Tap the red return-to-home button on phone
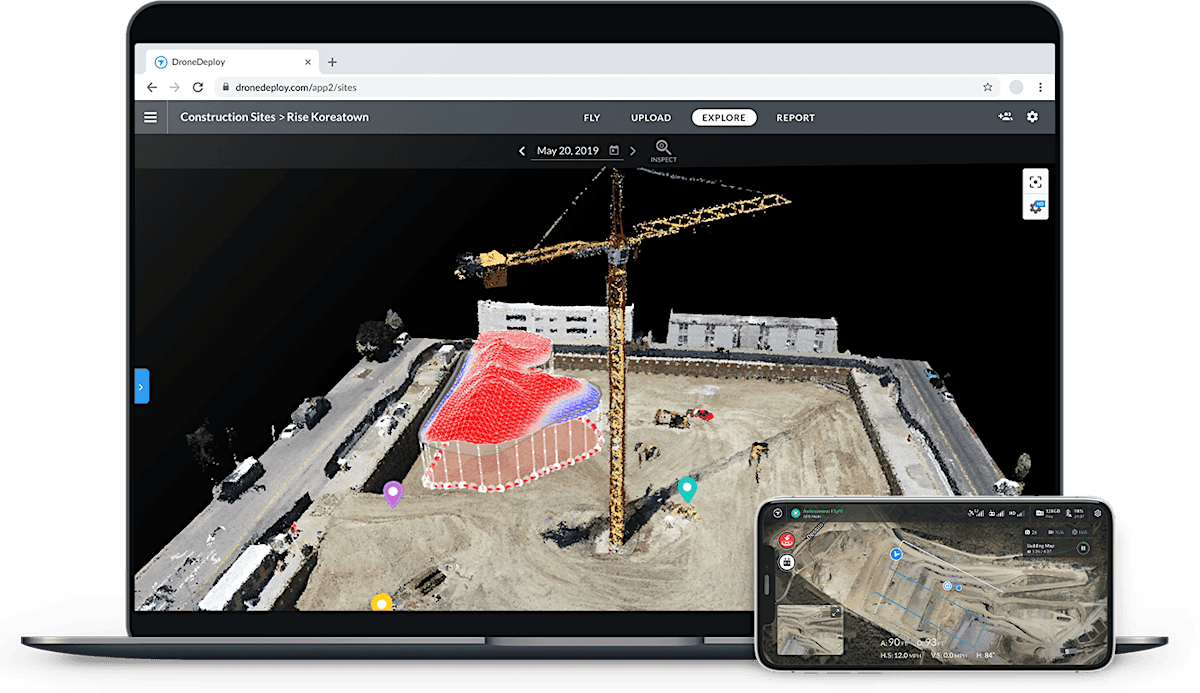1200x693 pixels. click(787, 540)
